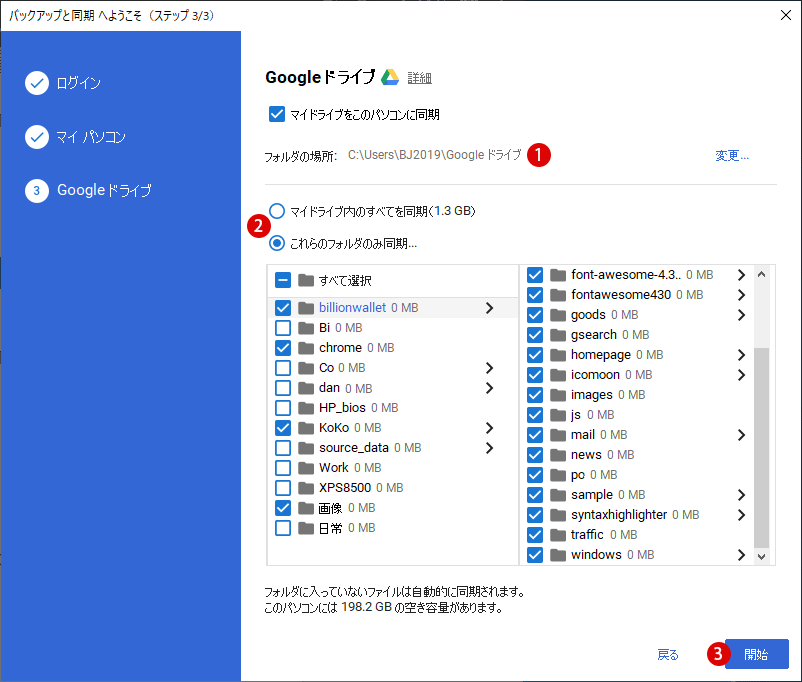Select the ログイン step label
This screenshot has width=802, height=682.
click(78, 83)
